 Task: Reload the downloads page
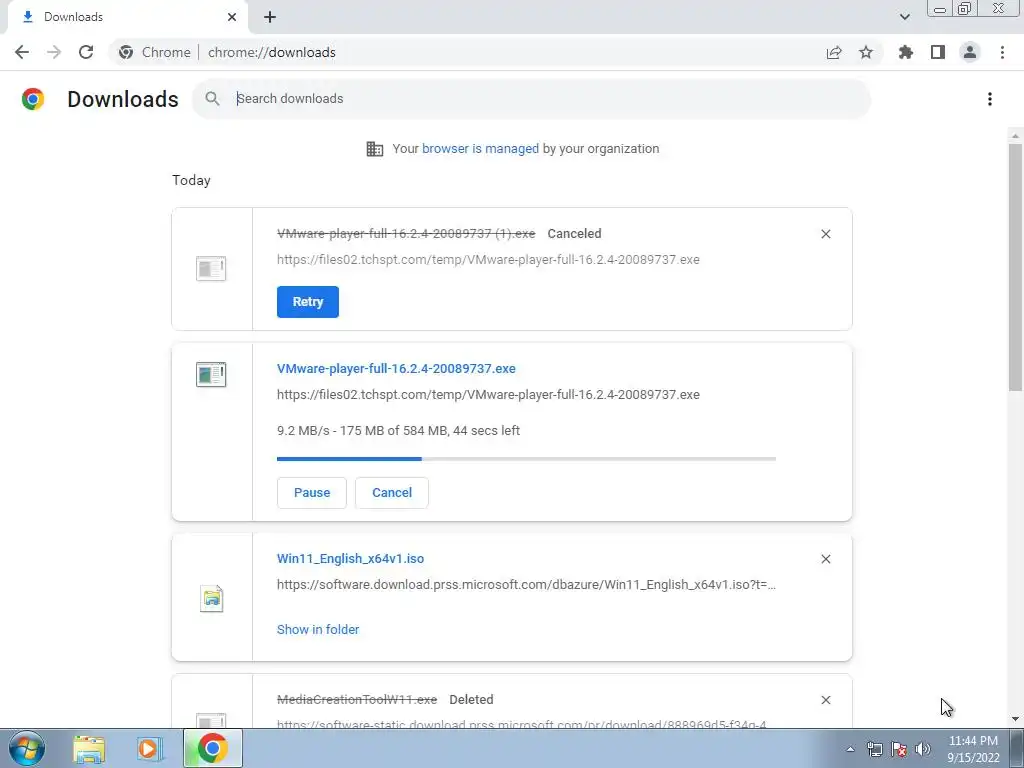coord(86,52)
